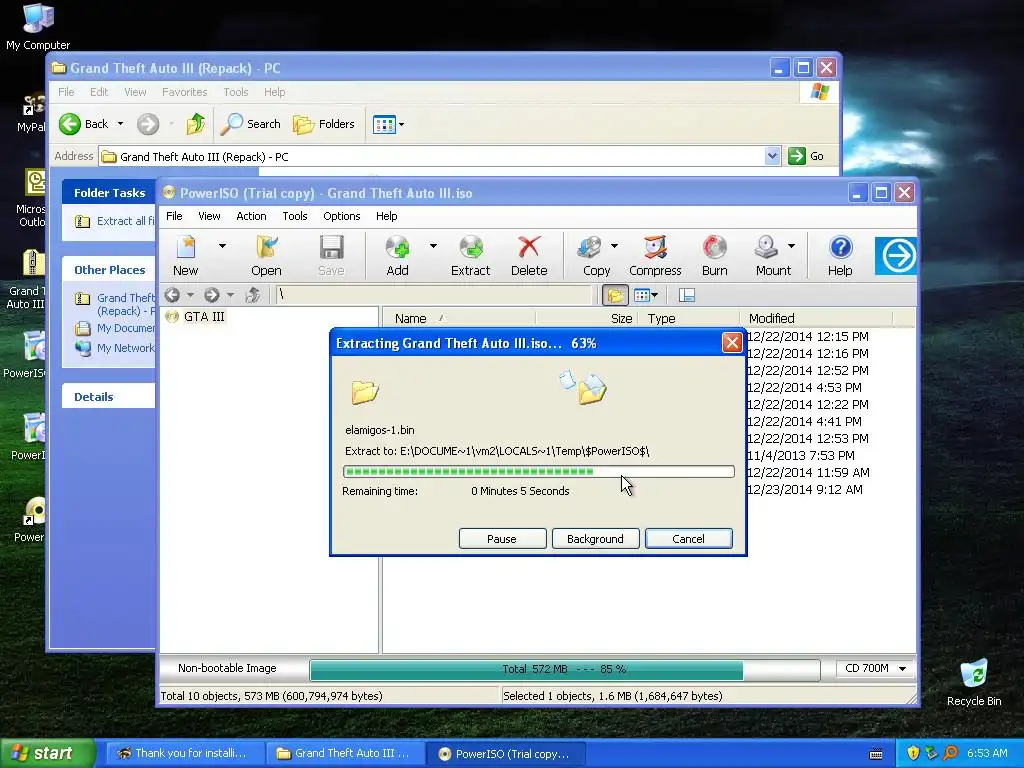Close the extracting dialog with X

click(732, 343)
